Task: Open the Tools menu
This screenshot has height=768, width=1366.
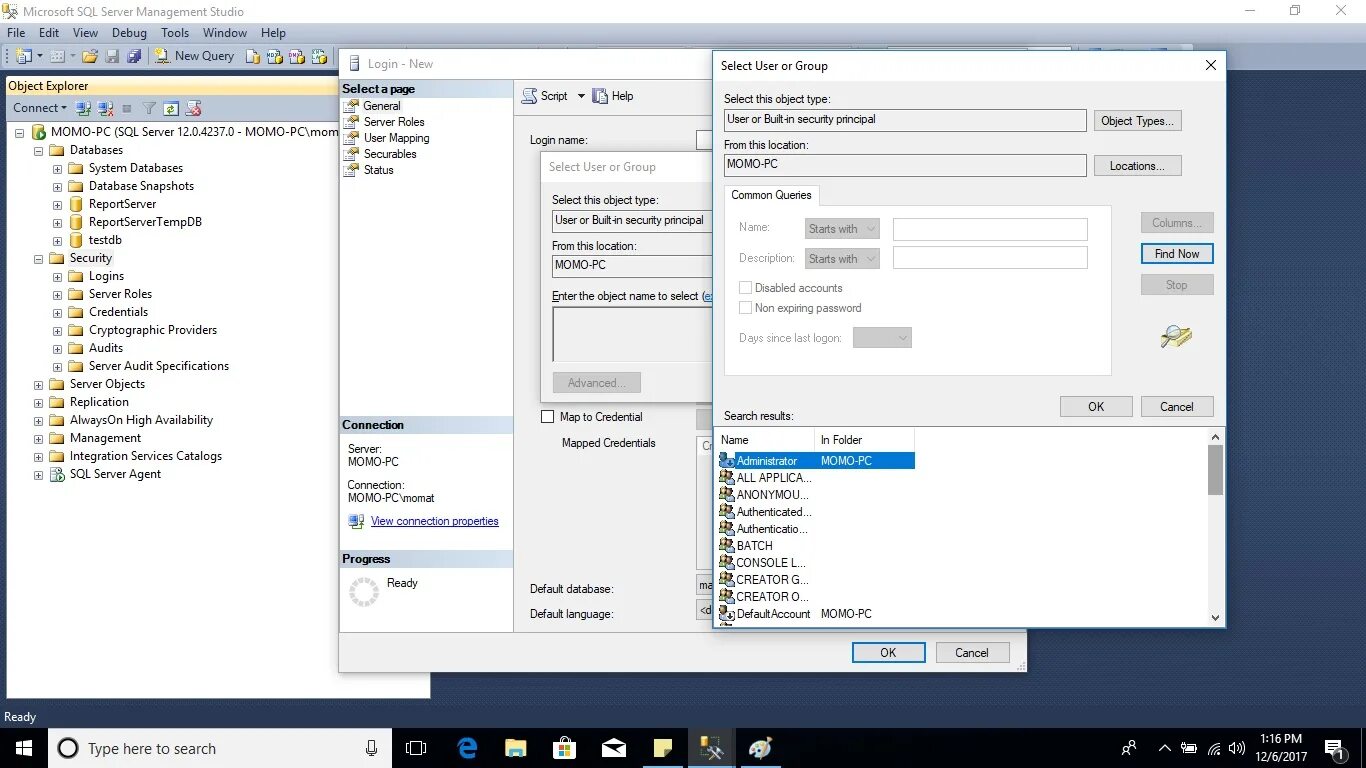Action: pyautogui.click(x=175, y=33)
